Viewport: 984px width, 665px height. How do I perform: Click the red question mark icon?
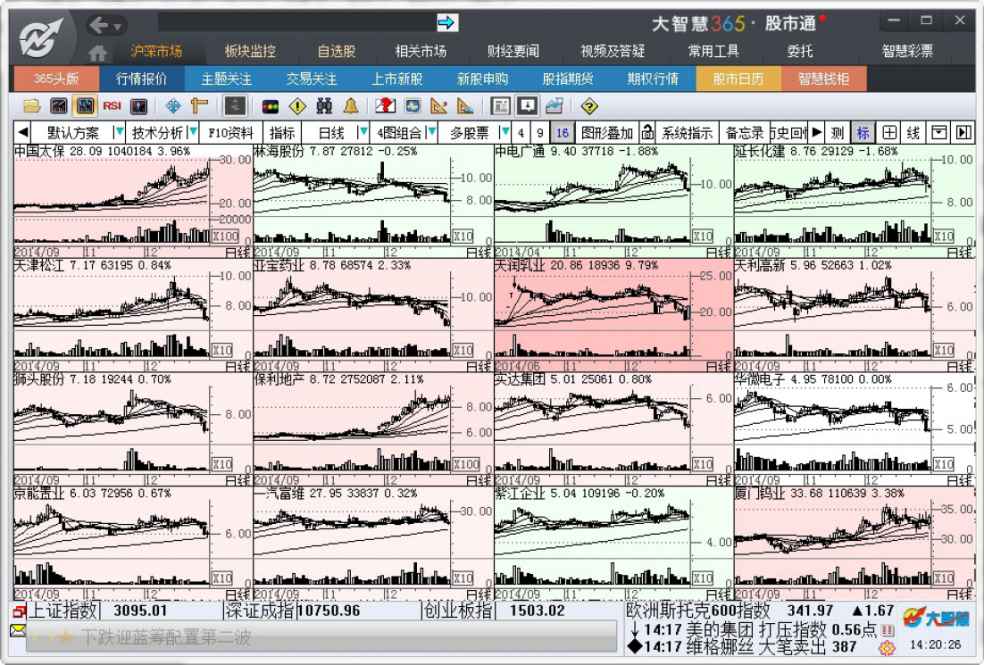(x=385, y=106)
